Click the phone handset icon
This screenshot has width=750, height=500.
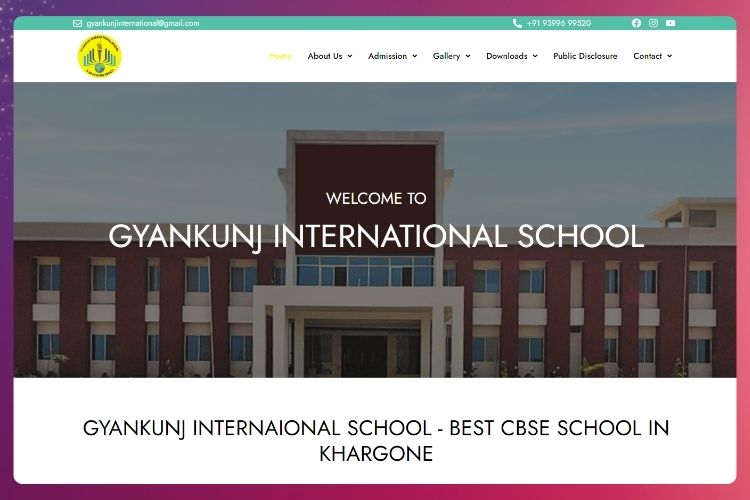[x=517, y=23]
